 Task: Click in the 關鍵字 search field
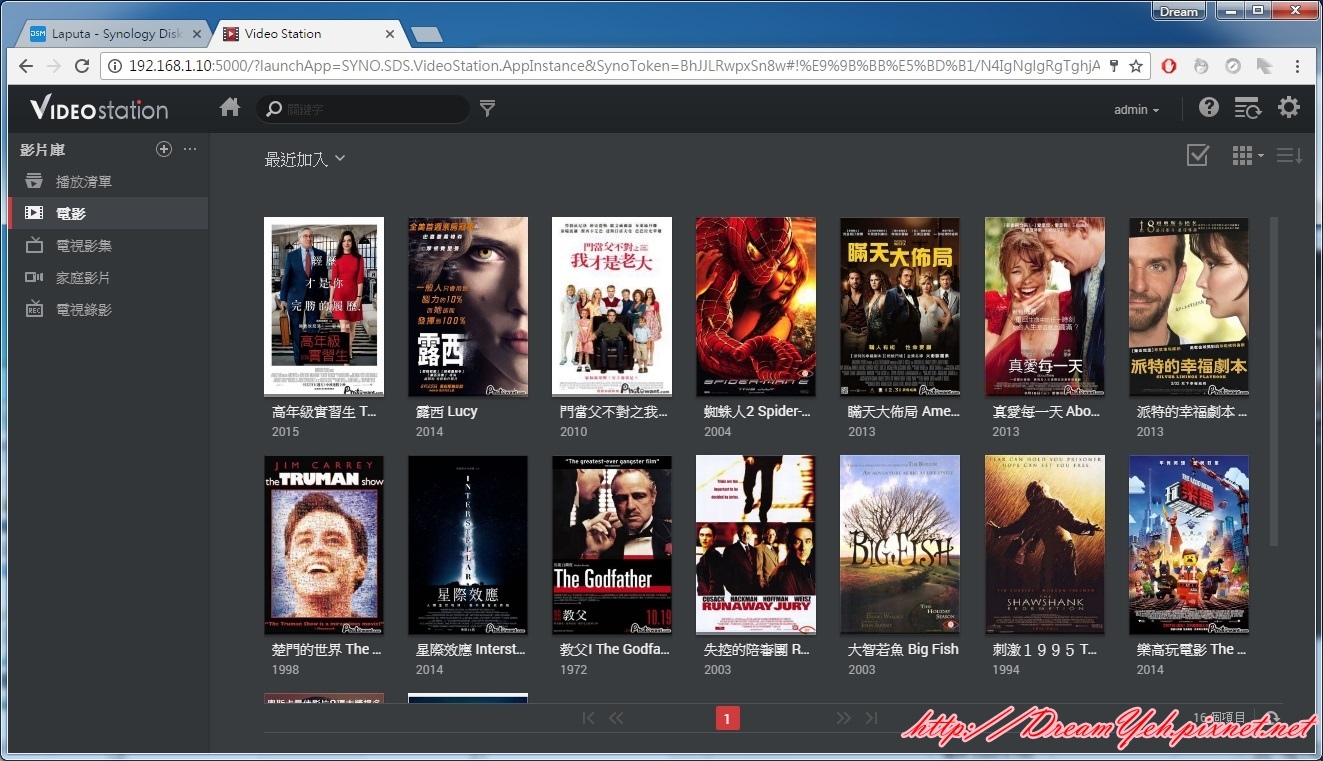[x=363, y=109]
